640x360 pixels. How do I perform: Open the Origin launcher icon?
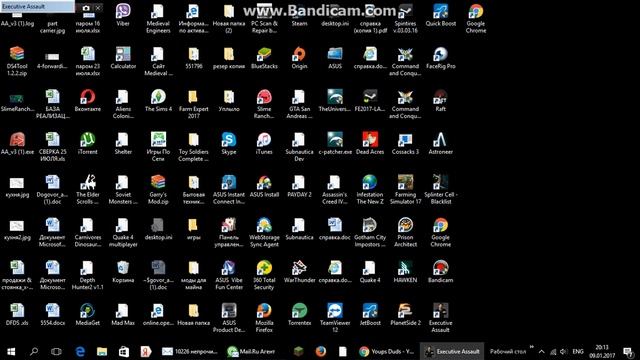tap(299, 58)
